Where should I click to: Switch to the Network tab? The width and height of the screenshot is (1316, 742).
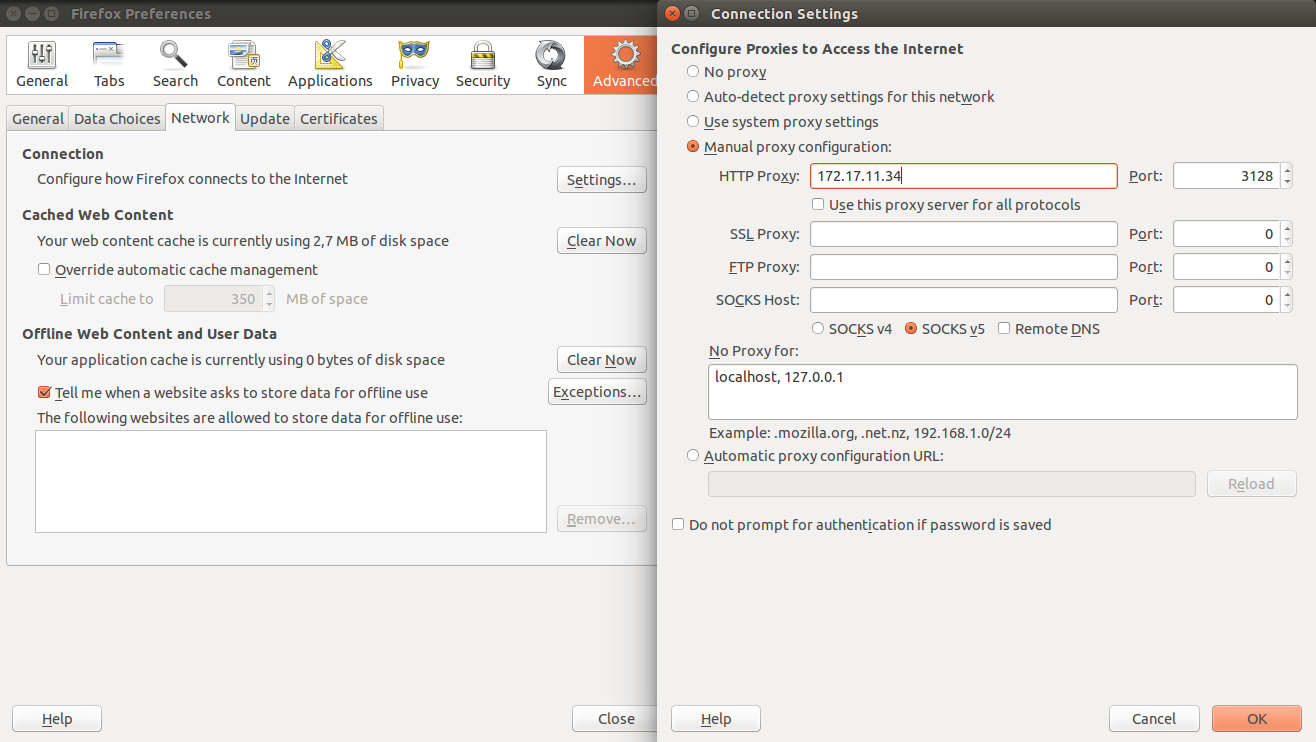[200, 118]
